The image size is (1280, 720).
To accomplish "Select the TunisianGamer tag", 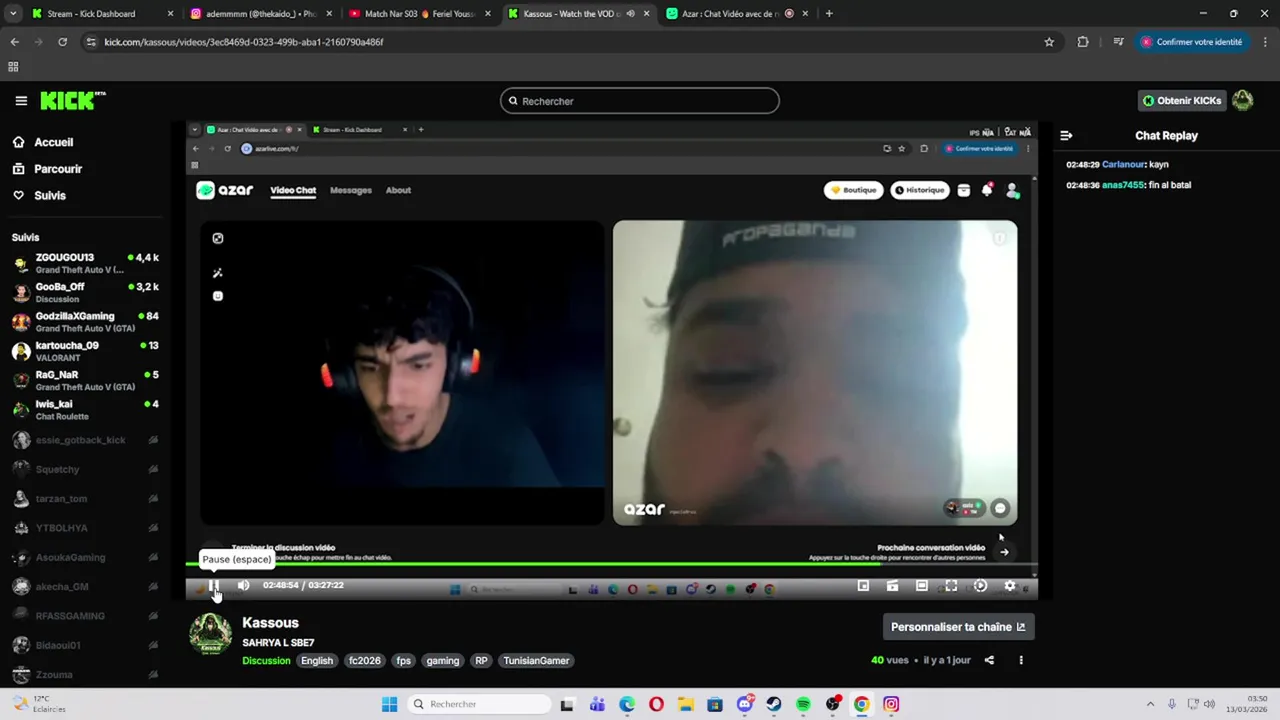I will tap(536, 660).
